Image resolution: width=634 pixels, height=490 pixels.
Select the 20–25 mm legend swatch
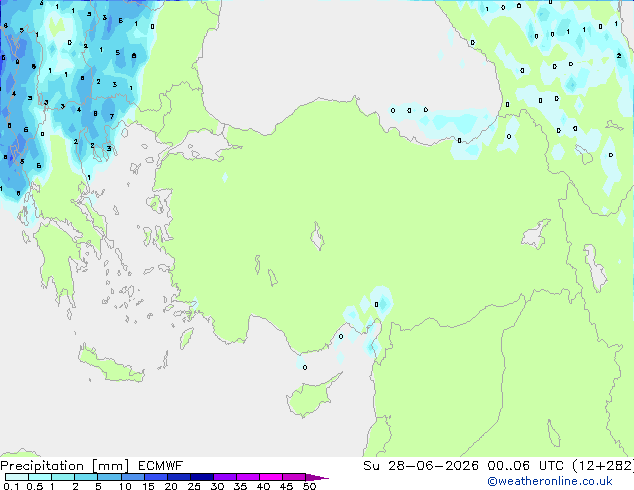pyautogui.click(x=178, y=477)
